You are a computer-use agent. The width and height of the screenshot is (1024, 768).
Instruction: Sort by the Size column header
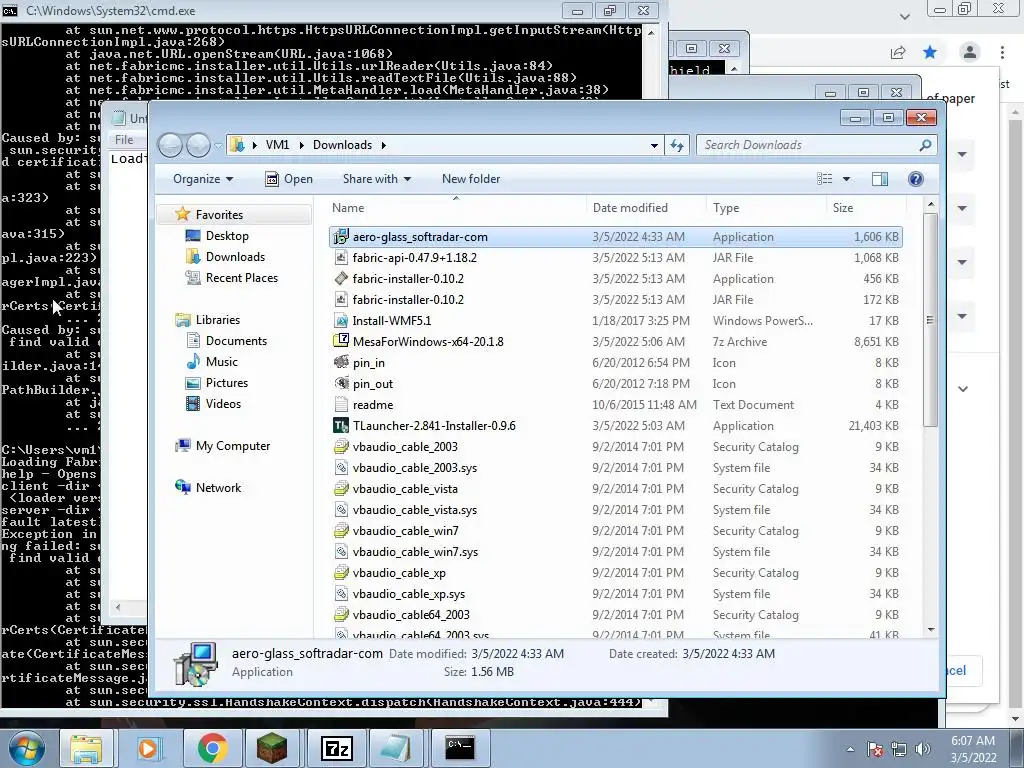point(866,208)
